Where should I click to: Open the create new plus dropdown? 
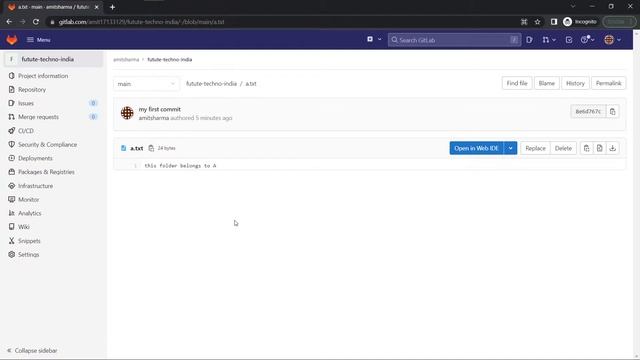tap(373, 39)
